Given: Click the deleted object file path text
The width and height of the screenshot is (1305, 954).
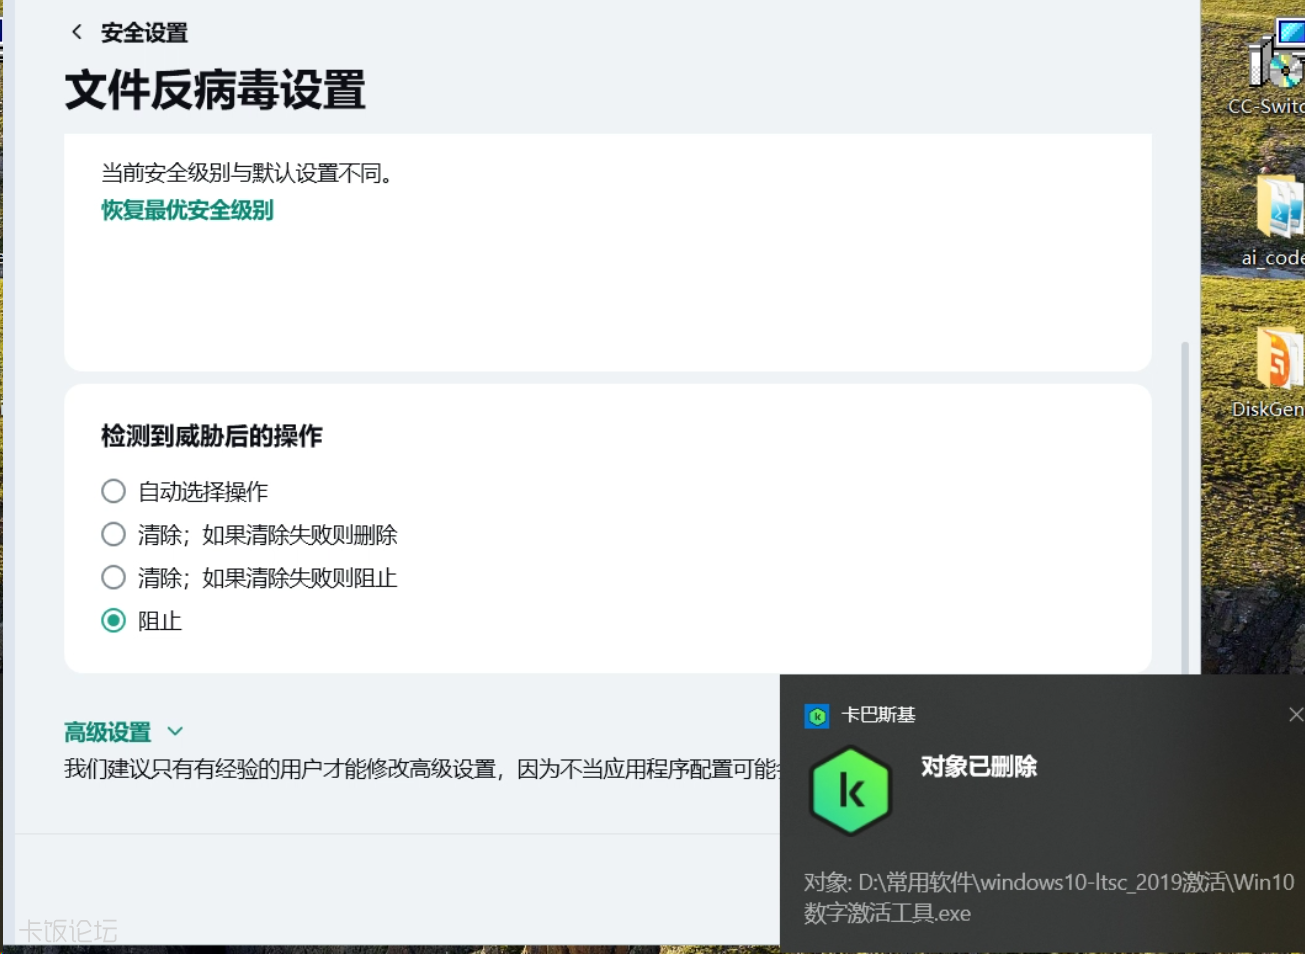Looking at the screenshot, I should pyautogui.click(x=1049, y=897).
